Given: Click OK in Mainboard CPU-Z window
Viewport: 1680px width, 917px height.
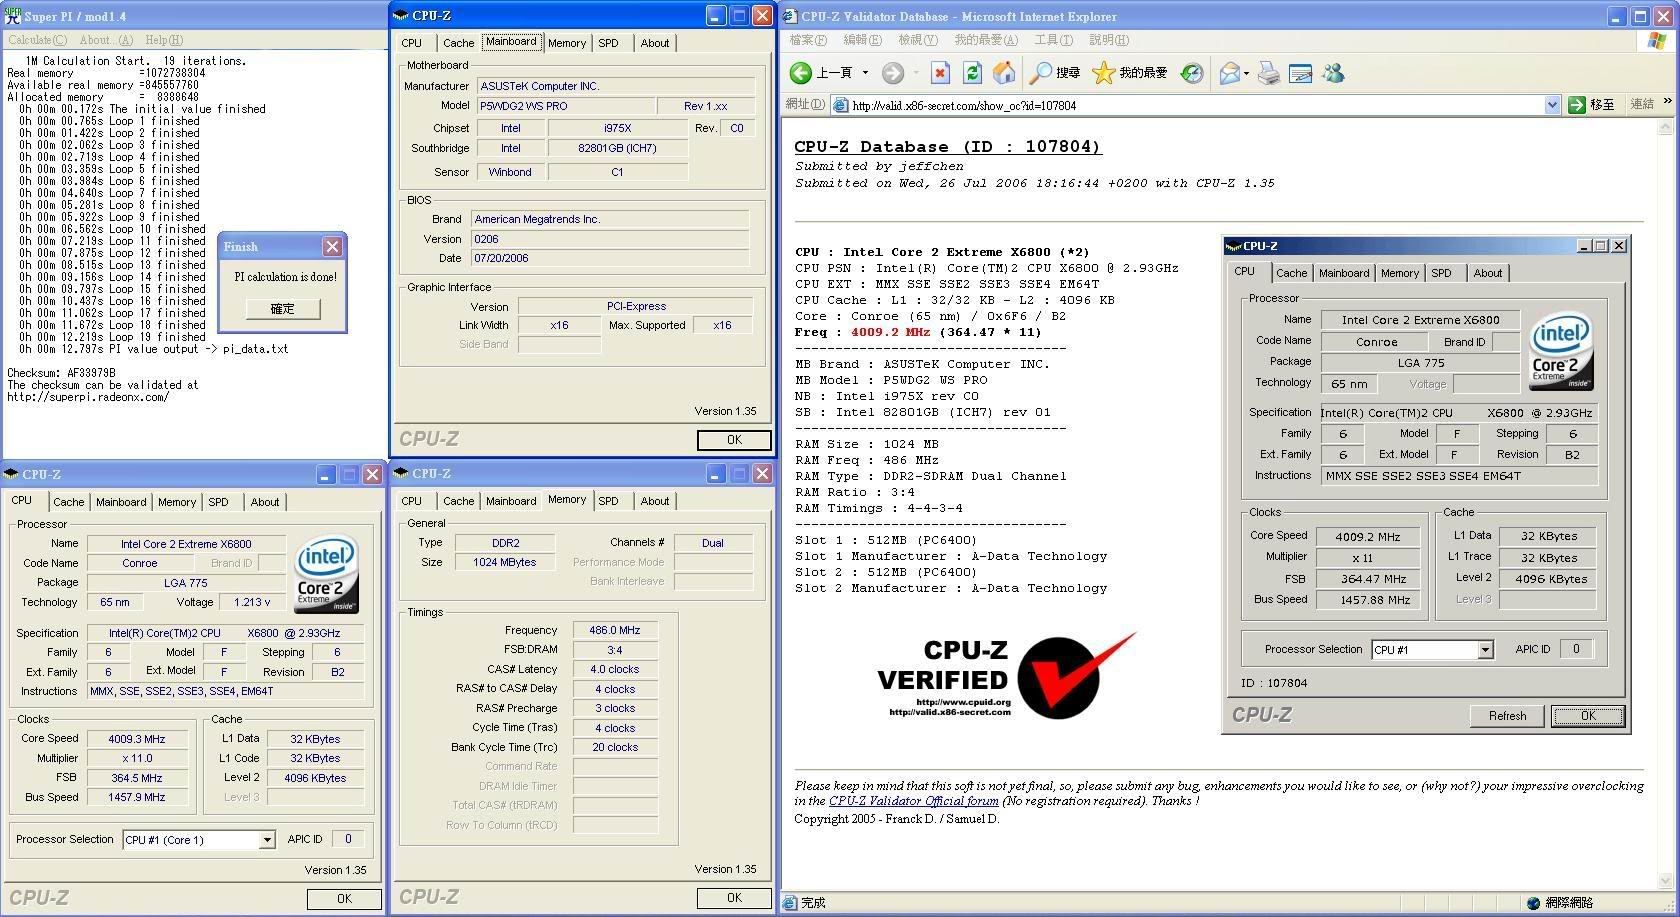Looking at the screenshot, I should (x=734, y=440).
